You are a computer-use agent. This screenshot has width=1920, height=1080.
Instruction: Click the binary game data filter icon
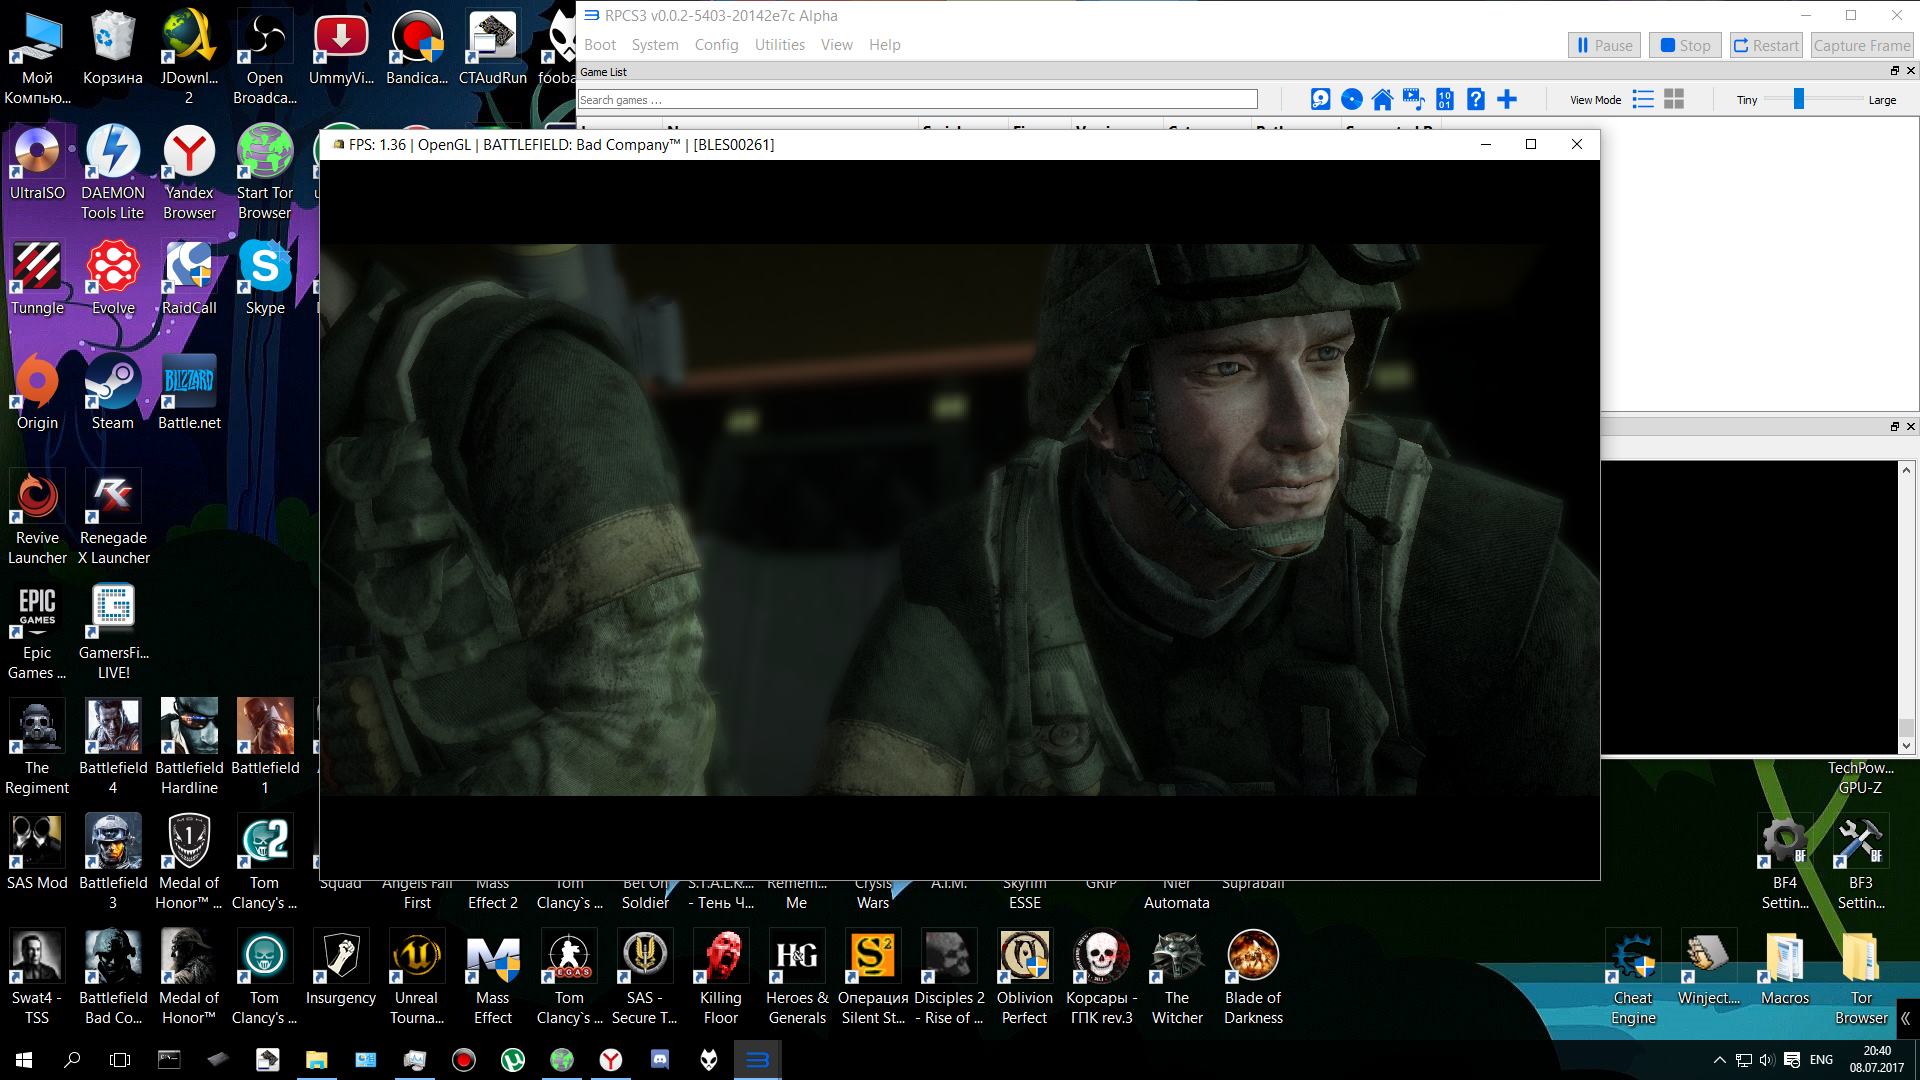(x=1444, y=99)
